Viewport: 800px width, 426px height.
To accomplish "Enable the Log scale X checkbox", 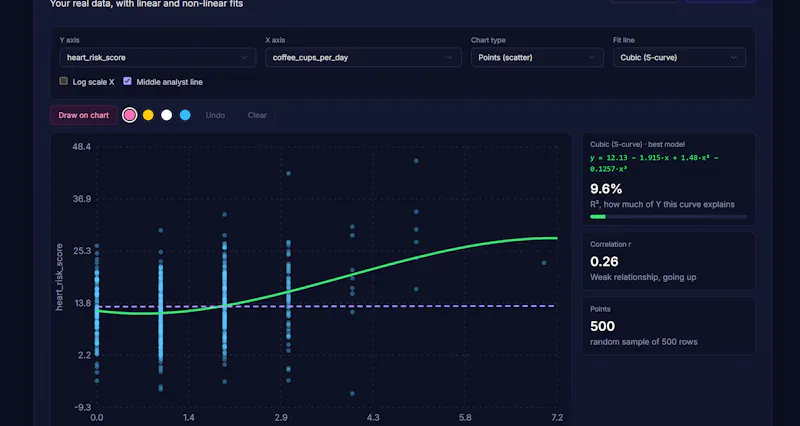I will point(64,81).
